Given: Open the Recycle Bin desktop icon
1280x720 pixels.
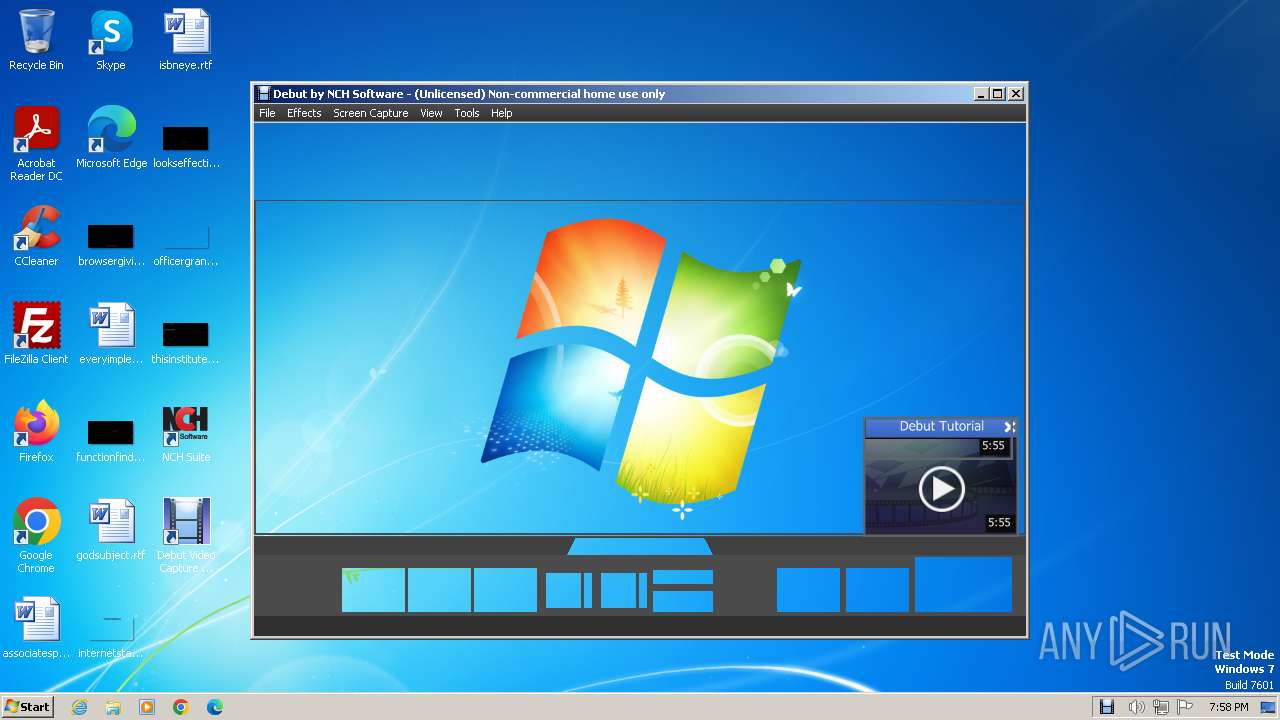Looking at the screenshot, I should (36, 40).
